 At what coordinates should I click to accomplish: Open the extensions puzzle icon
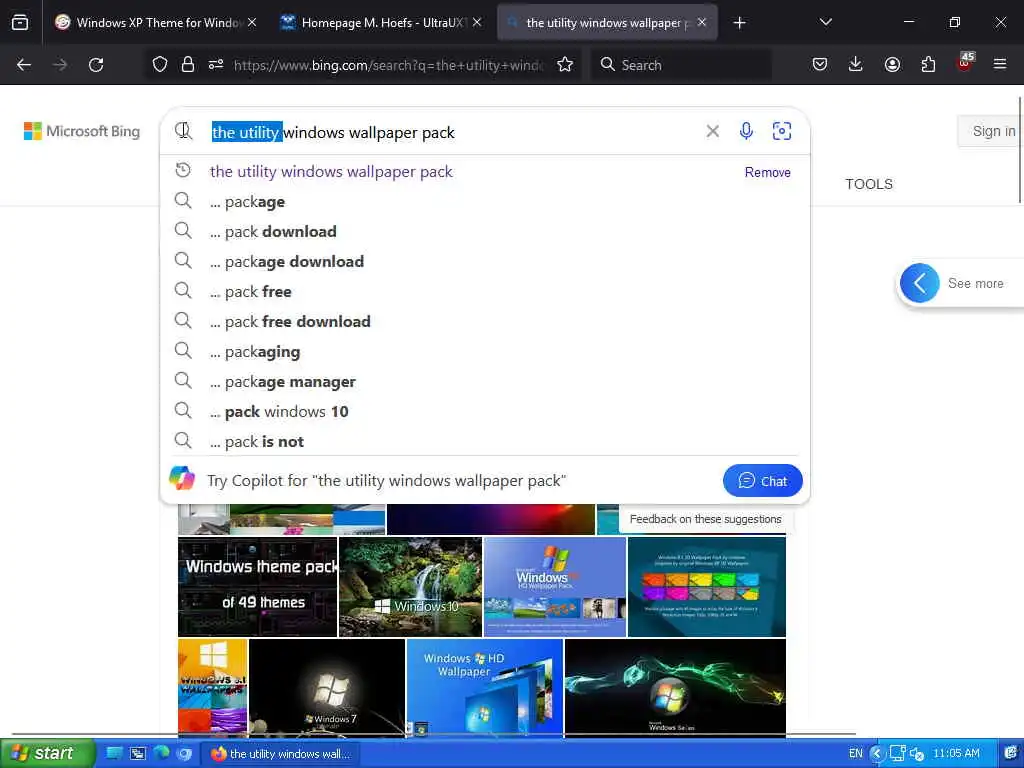point(928,65)
